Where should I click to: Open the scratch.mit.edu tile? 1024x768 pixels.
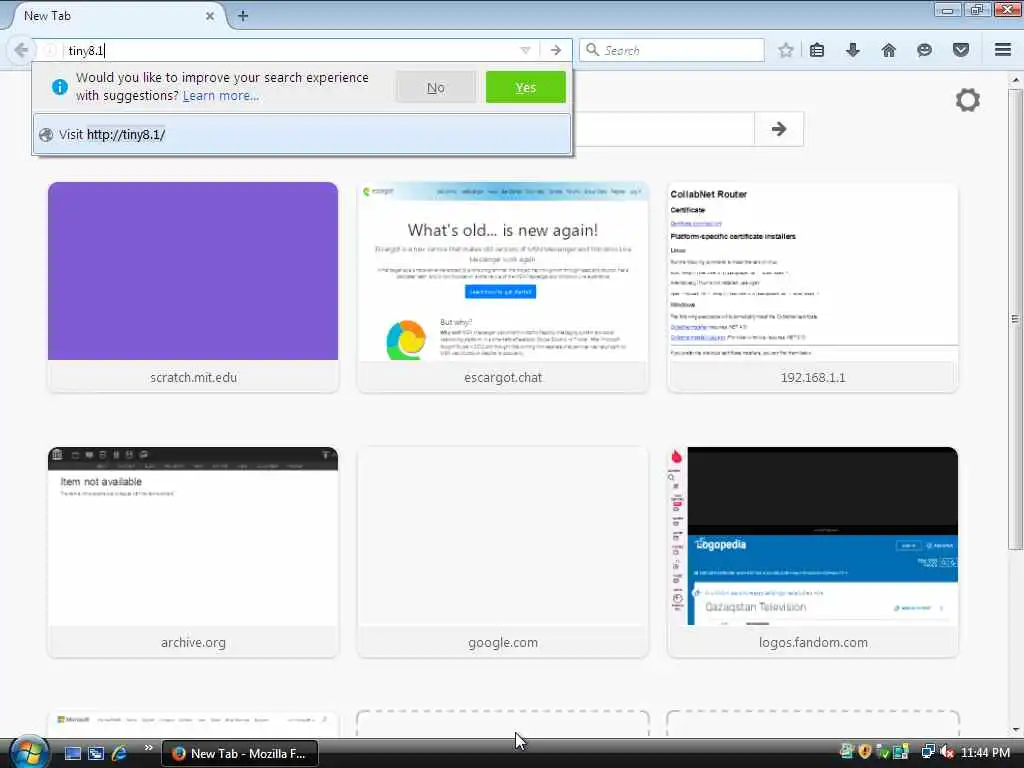[193, 287]
